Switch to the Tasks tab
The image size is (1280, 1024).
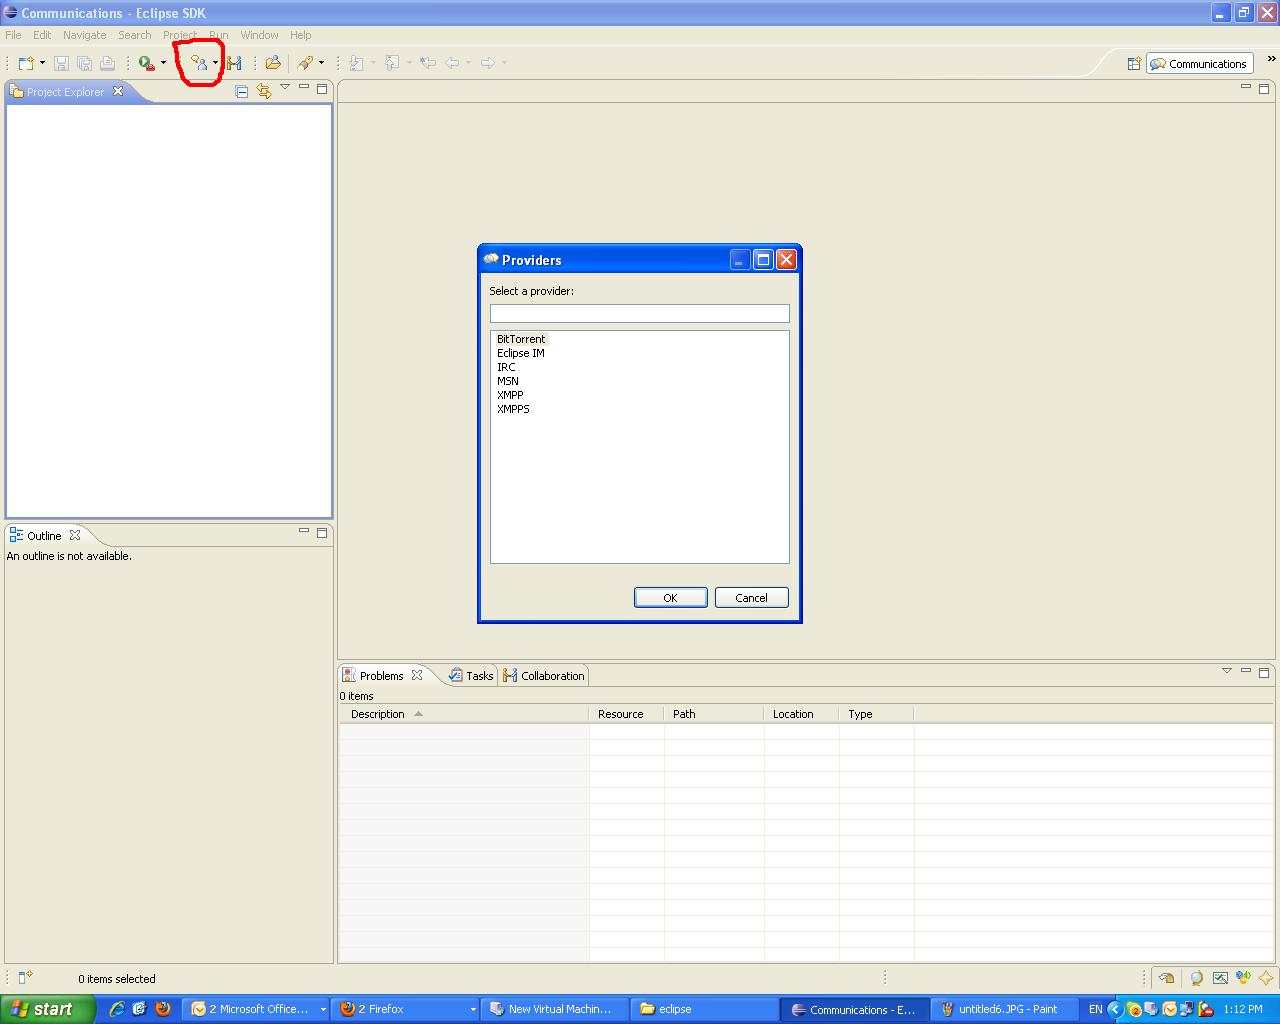(472, 676)
